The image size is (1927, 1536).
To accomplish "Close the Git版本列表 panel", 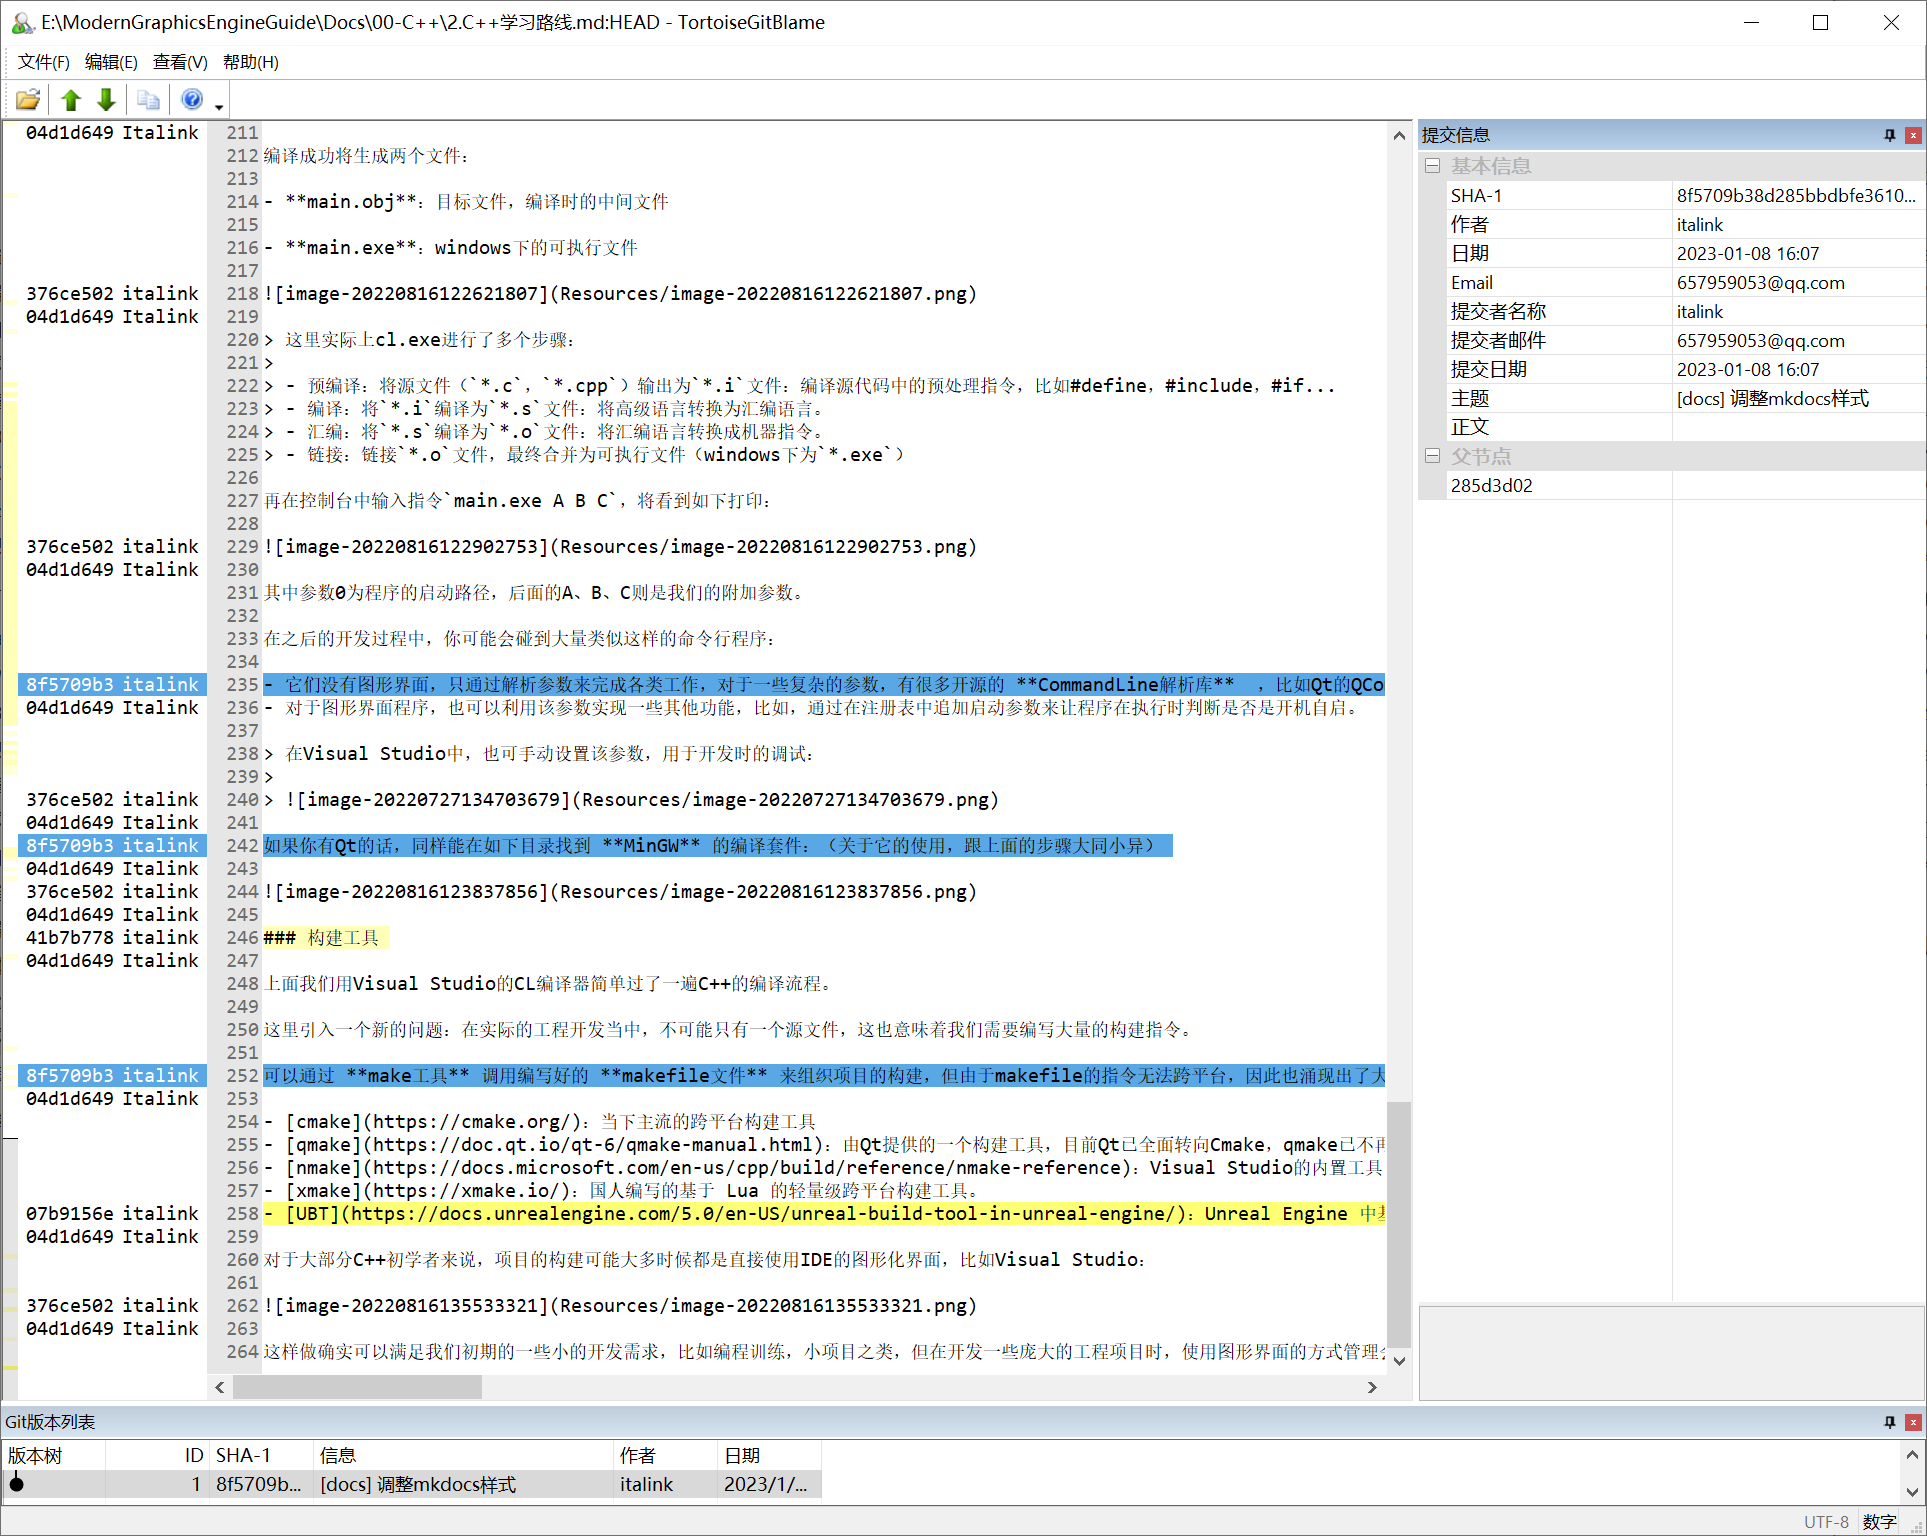I will [x=1913, y=1422].
